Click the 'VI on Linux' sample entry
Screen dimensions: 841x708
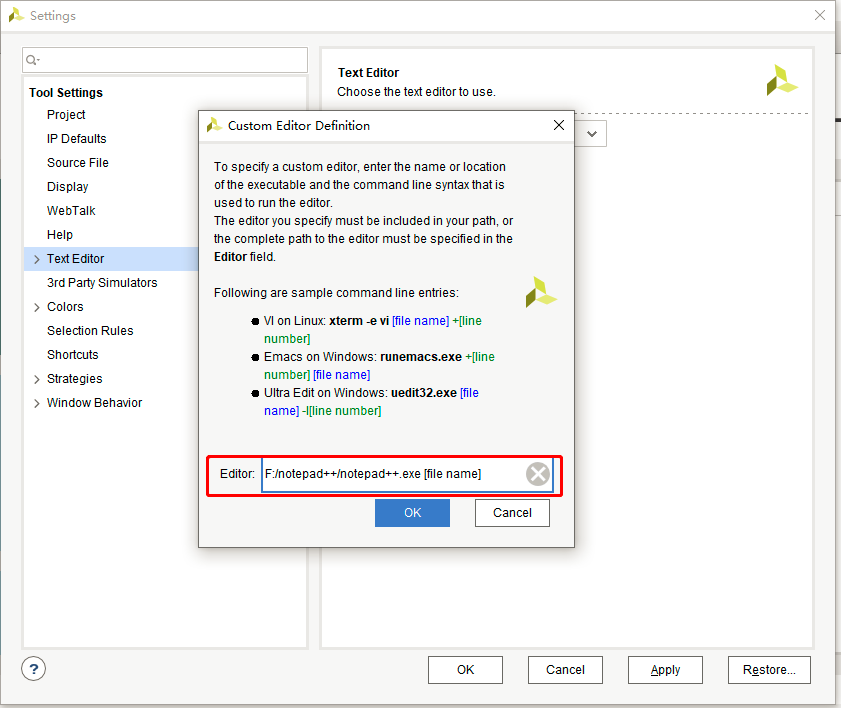pos(373,330)
